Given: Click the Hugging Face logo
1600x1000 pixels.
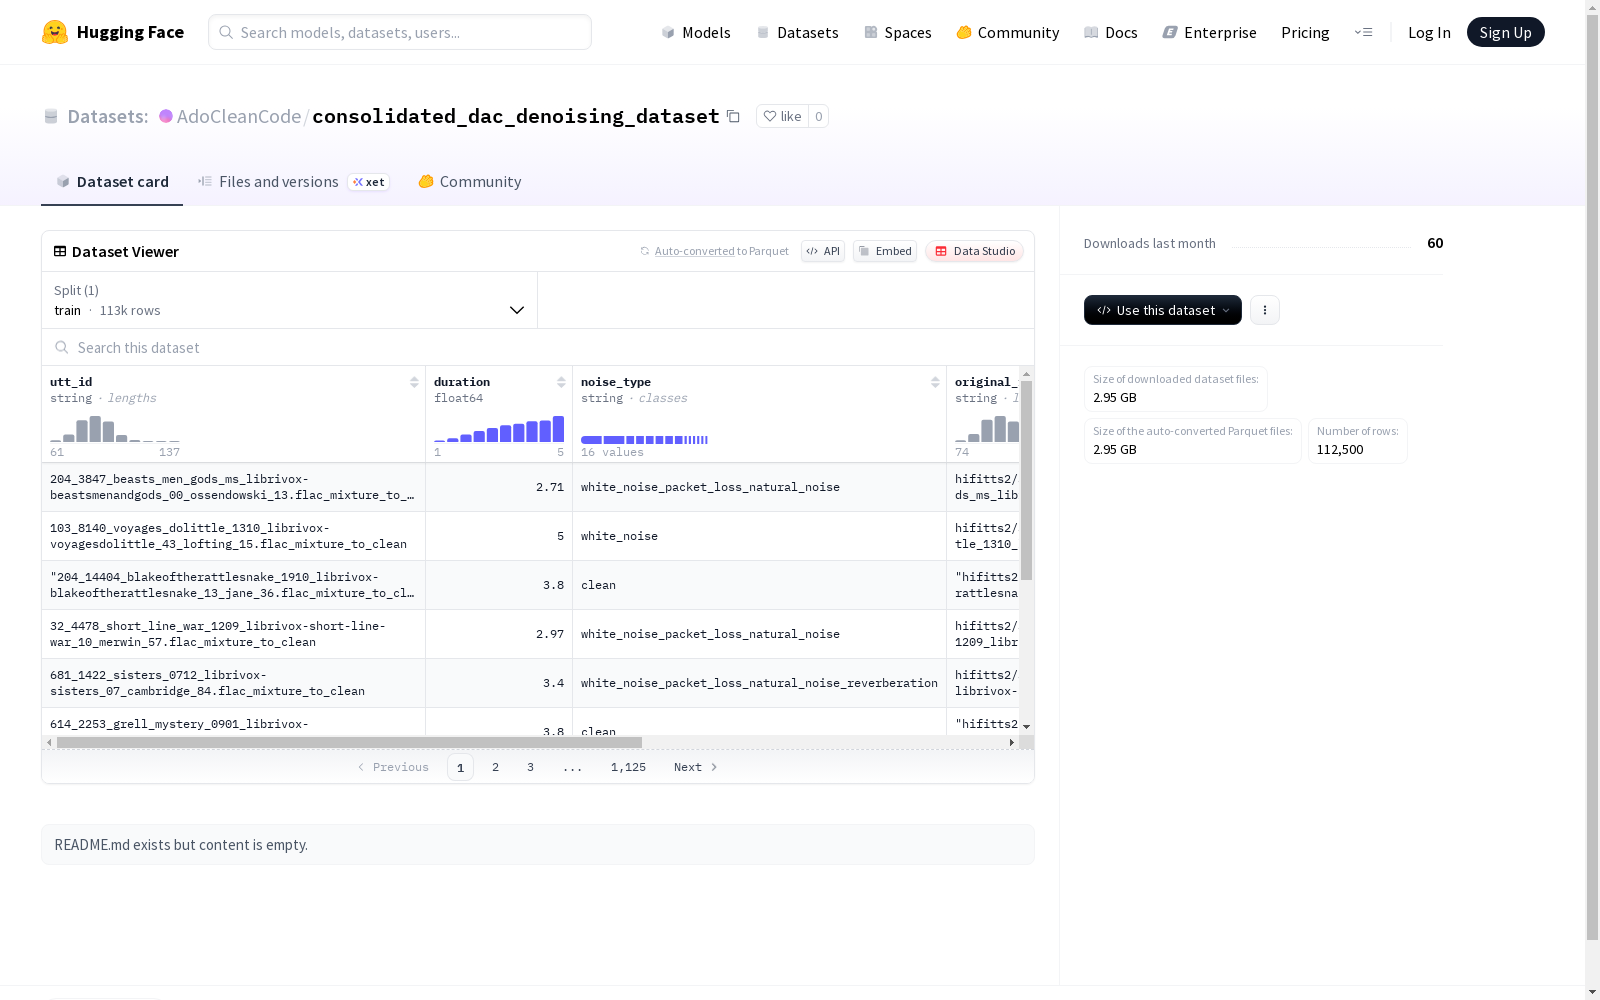Looking at the screenshot, I should (x=113, y=32).
